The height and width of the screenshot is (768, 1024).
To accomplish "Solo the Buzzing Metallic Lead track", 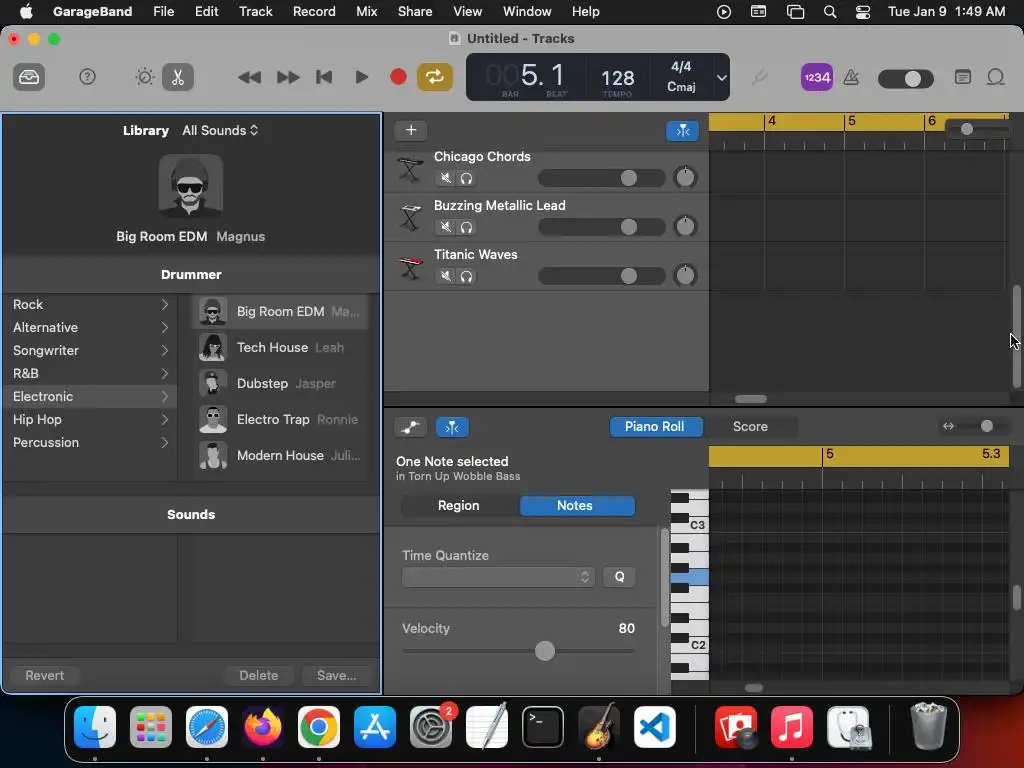I will [466, 227].
